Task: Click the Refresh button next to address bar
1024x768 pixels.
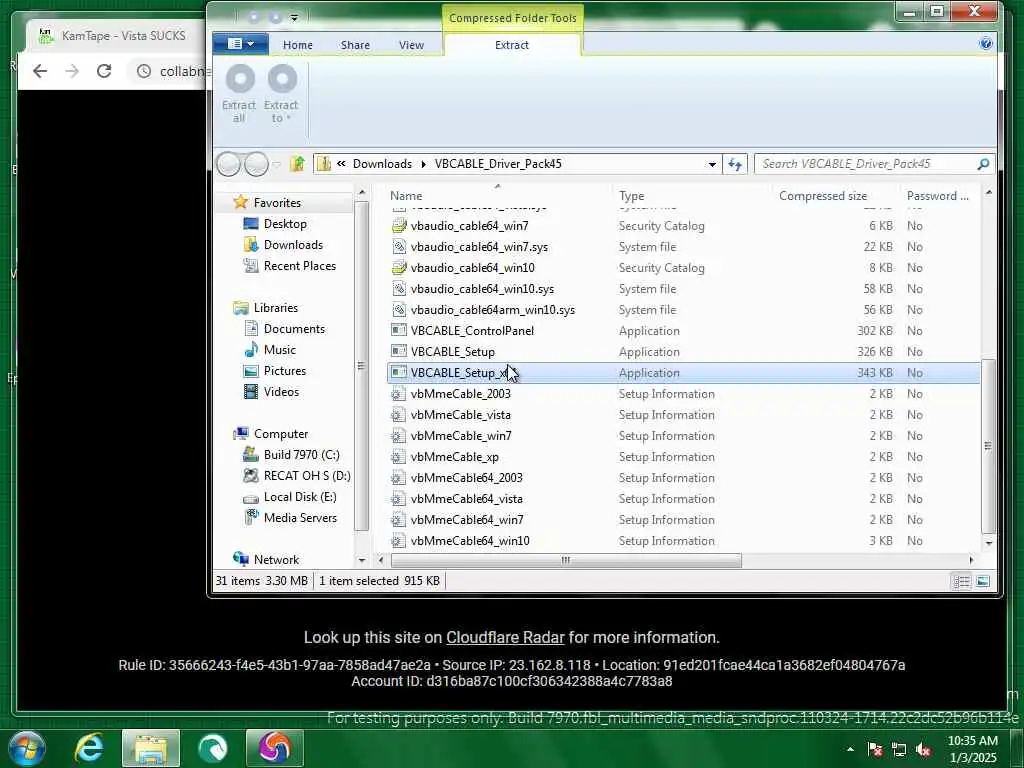Action: pyautogui.click(x=735, y=164)
